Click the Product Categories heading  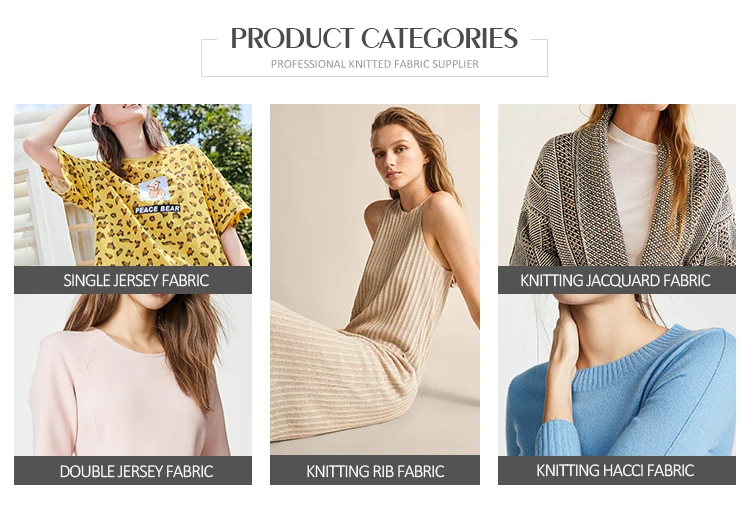(x=374, y=38)
